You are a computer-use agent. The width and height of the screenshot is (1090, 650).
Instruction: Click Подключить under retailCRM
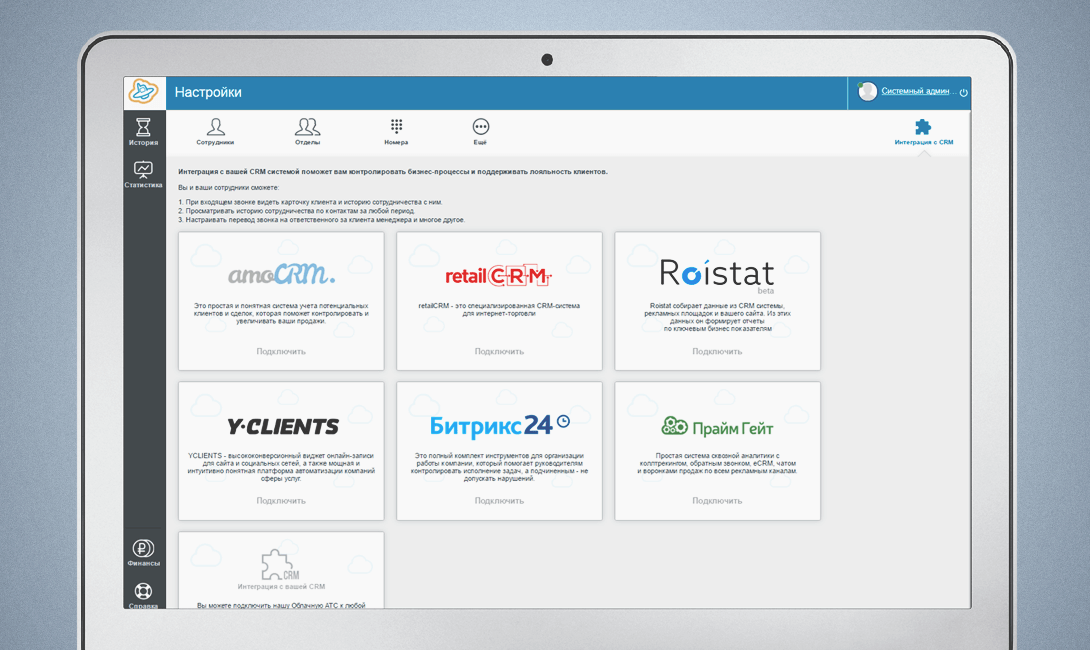tap(499, 352)
